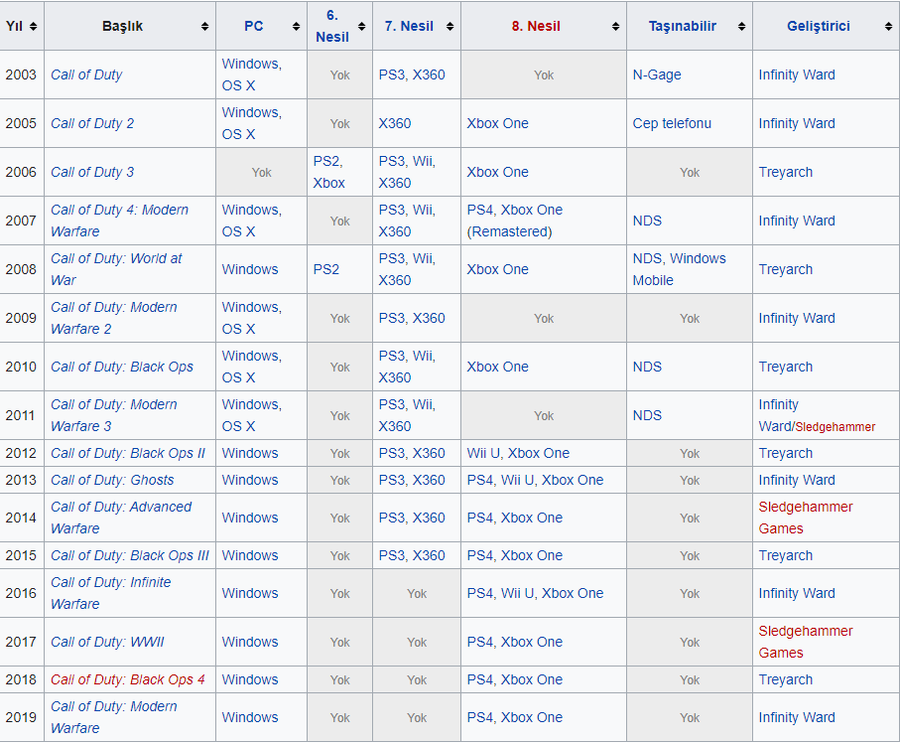Open the Call of Duty 2 title link
Image resolution: width=900 pixels, height=743 pixels.
[92, 123]
